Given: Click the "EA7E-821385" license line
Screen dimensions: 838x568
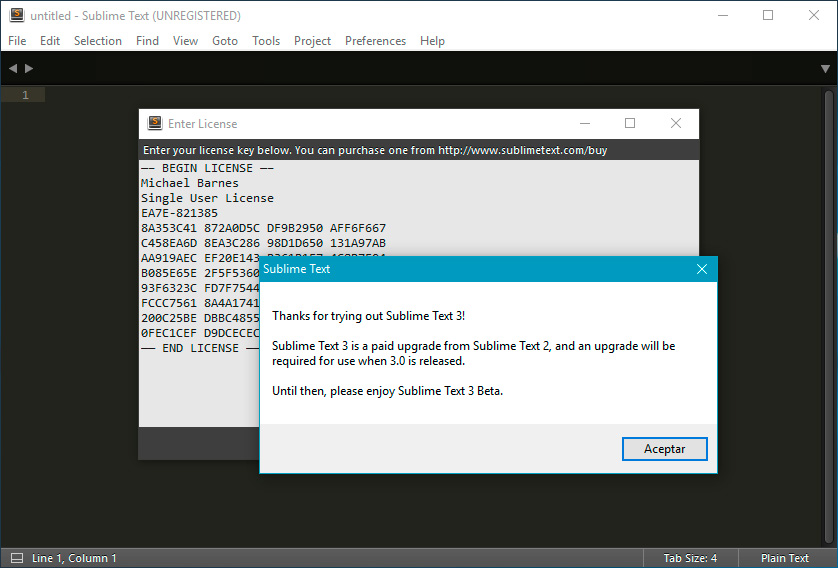Looking at the screenshot, I should [x=180, y=213].
